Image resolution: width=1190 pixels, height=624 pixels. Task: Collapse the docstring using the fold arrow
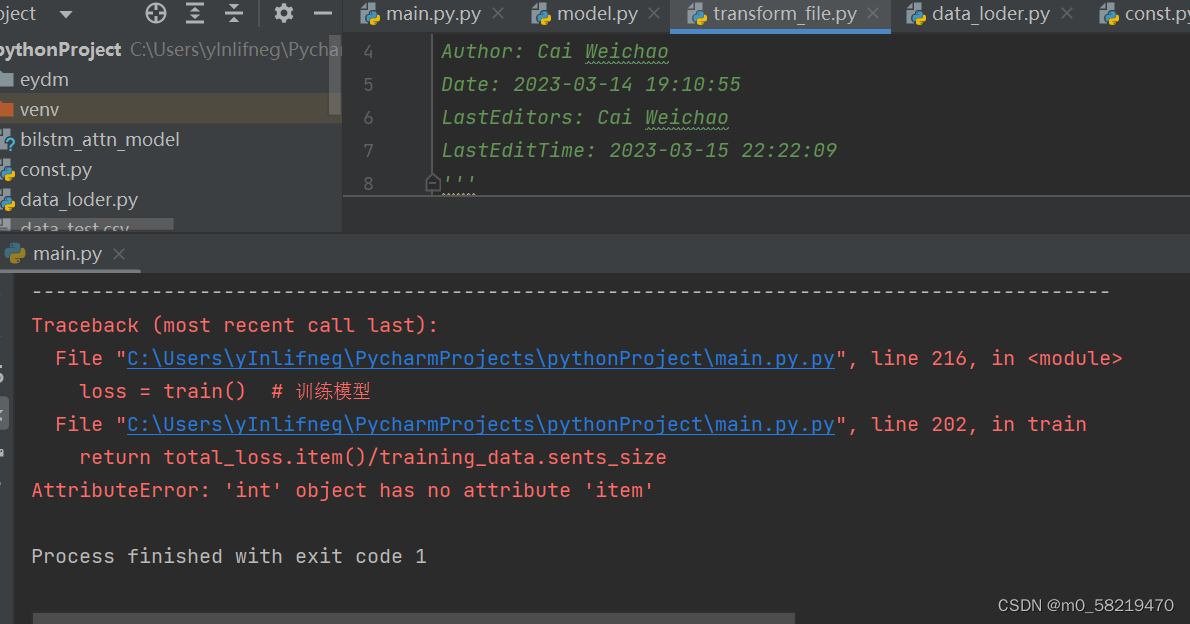[x=432, y=182]
